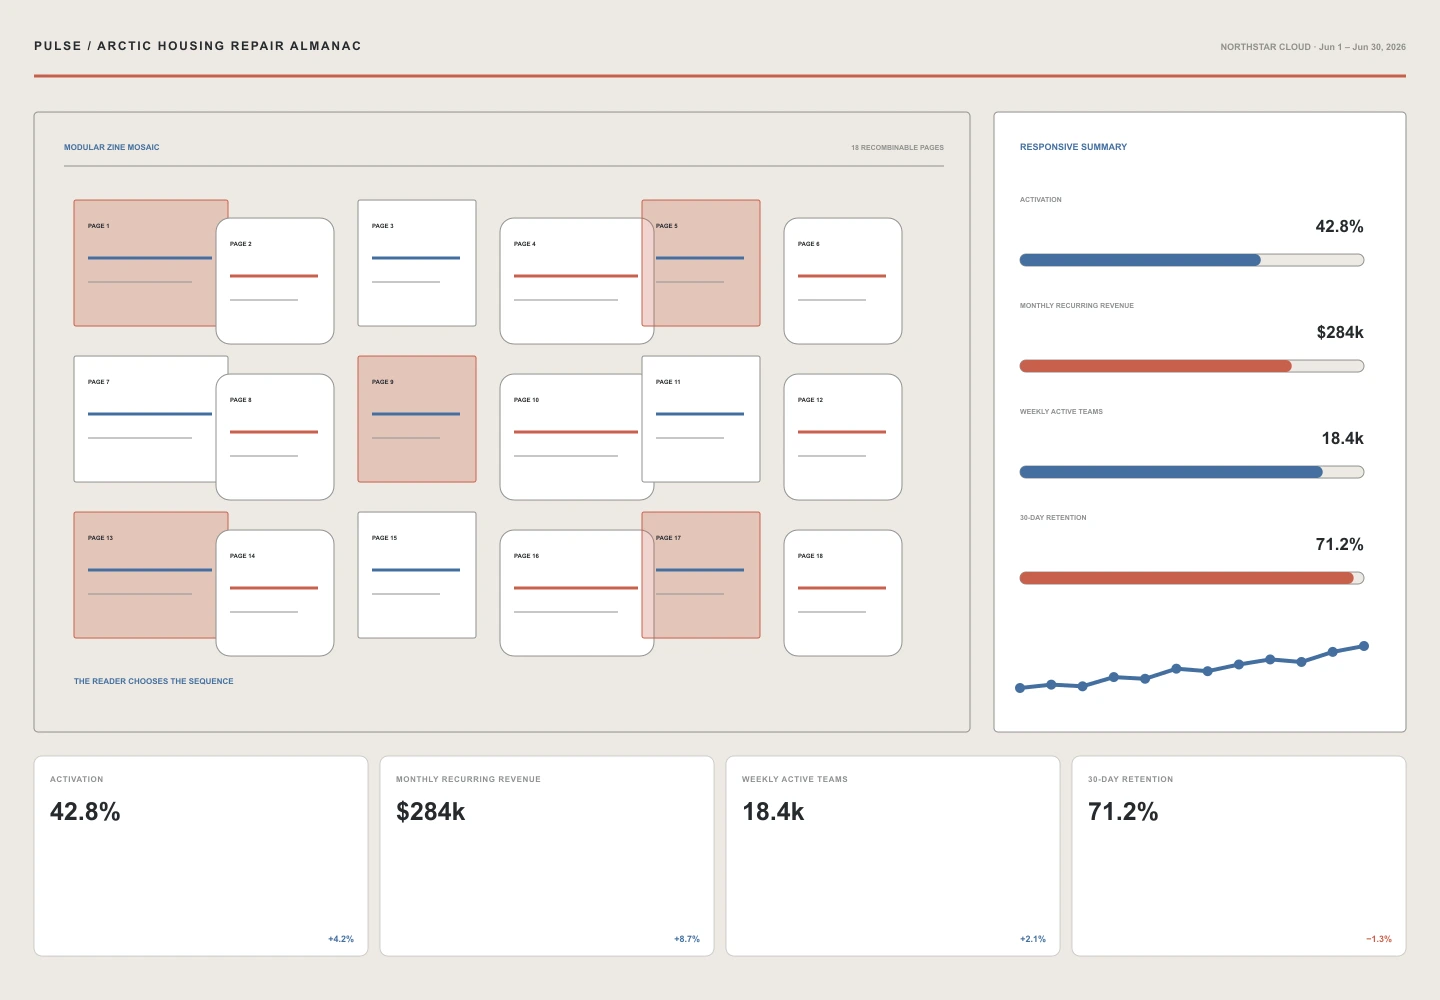The image size is (1440, 1000).
Task: Click the Activation progress bar
Action: coord(1192,260)
